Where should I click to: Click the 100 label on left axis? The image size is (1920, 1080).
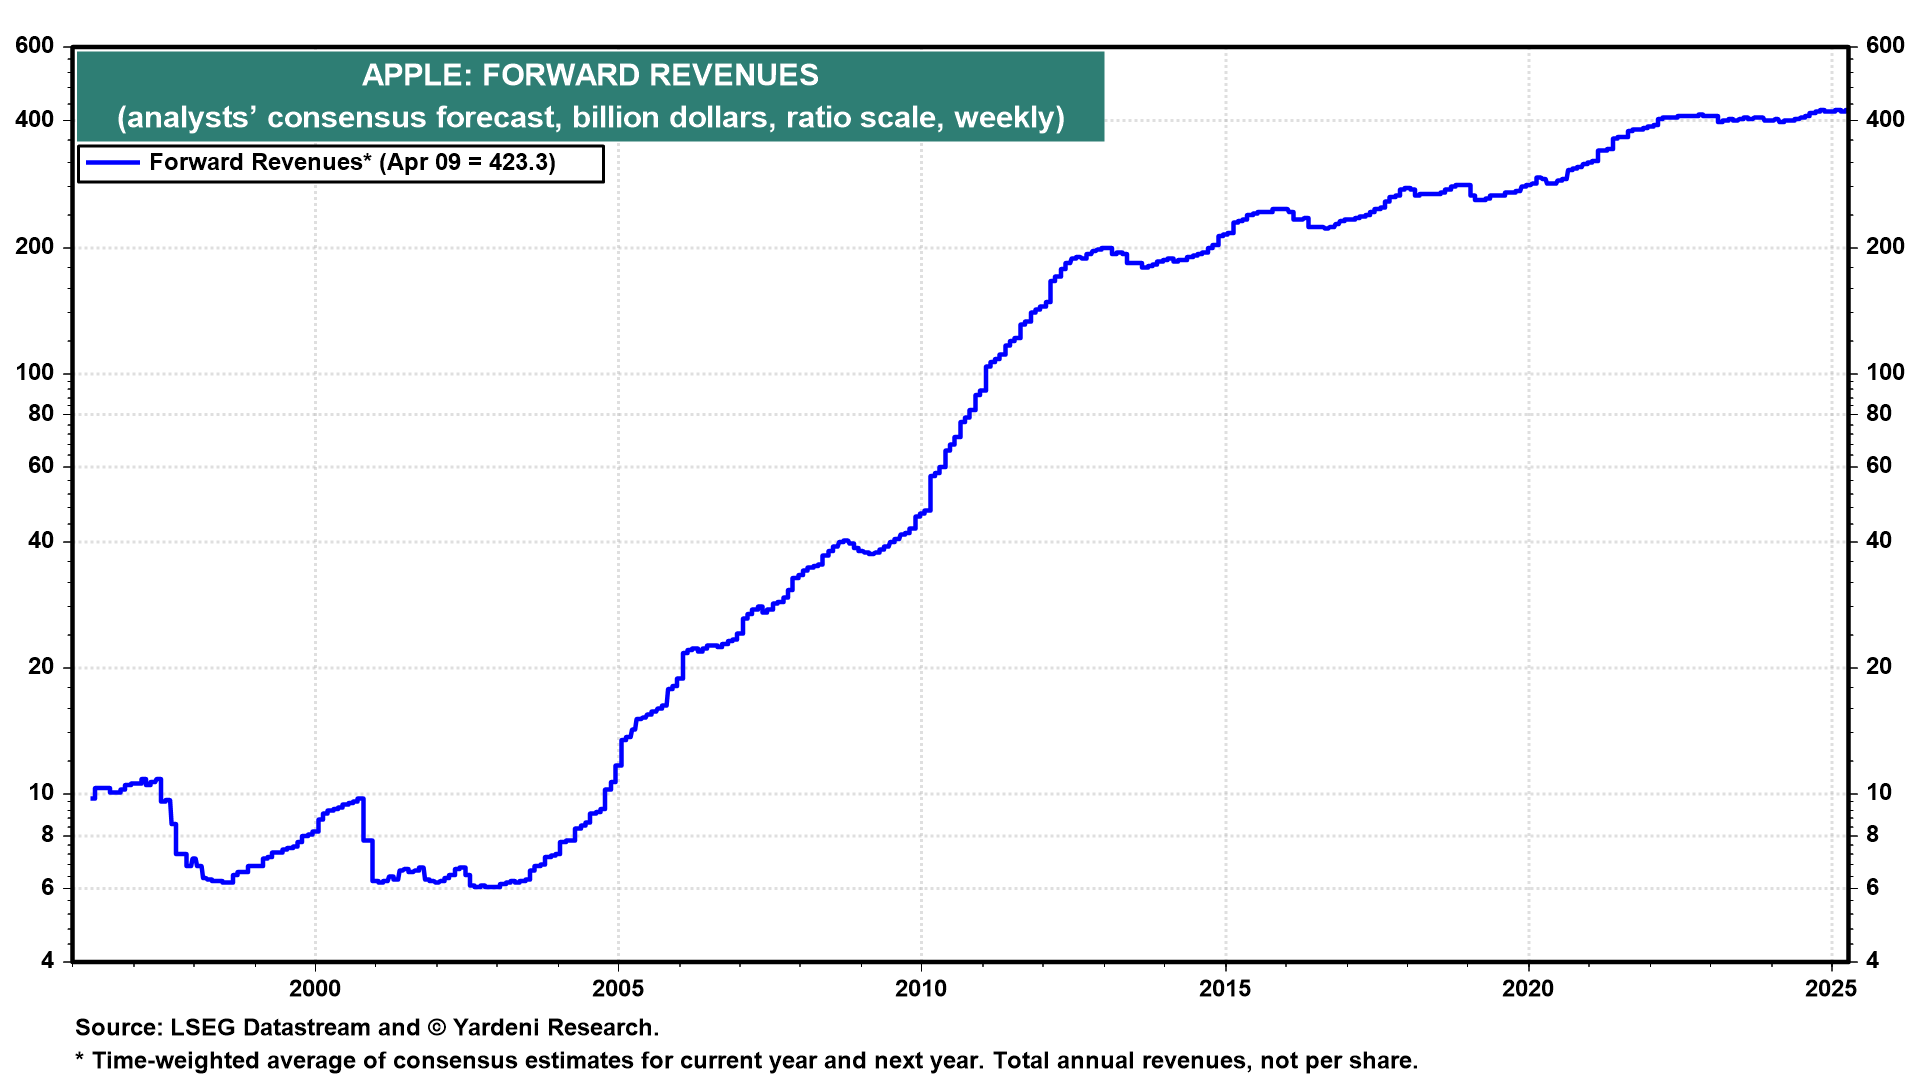(35, 373)
